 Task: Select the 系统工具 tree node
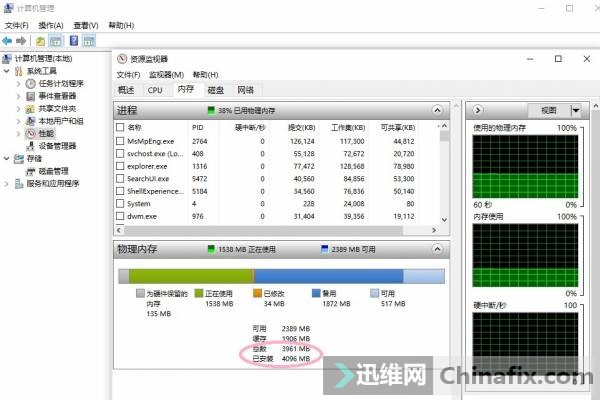(x=42, y=71)
